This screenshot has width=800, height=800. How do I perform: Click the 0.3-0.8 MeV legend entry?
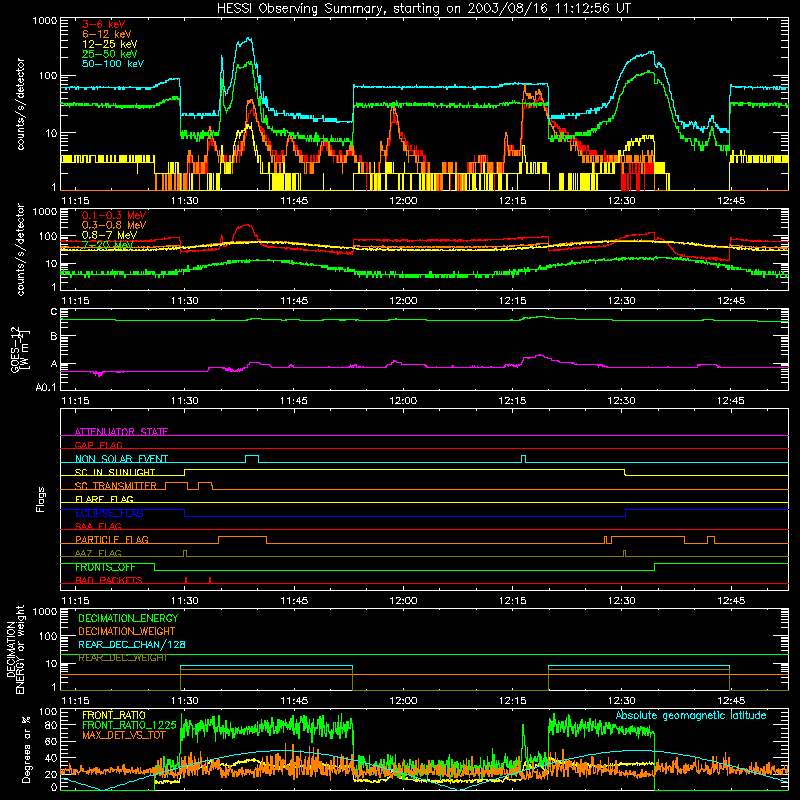(114, 225)
